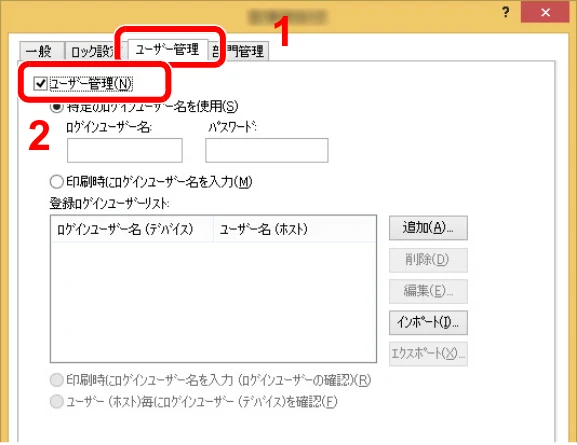Open the ロック設定 tab
The width and height of the screenshot is (577, 445).
pos(93,51)
